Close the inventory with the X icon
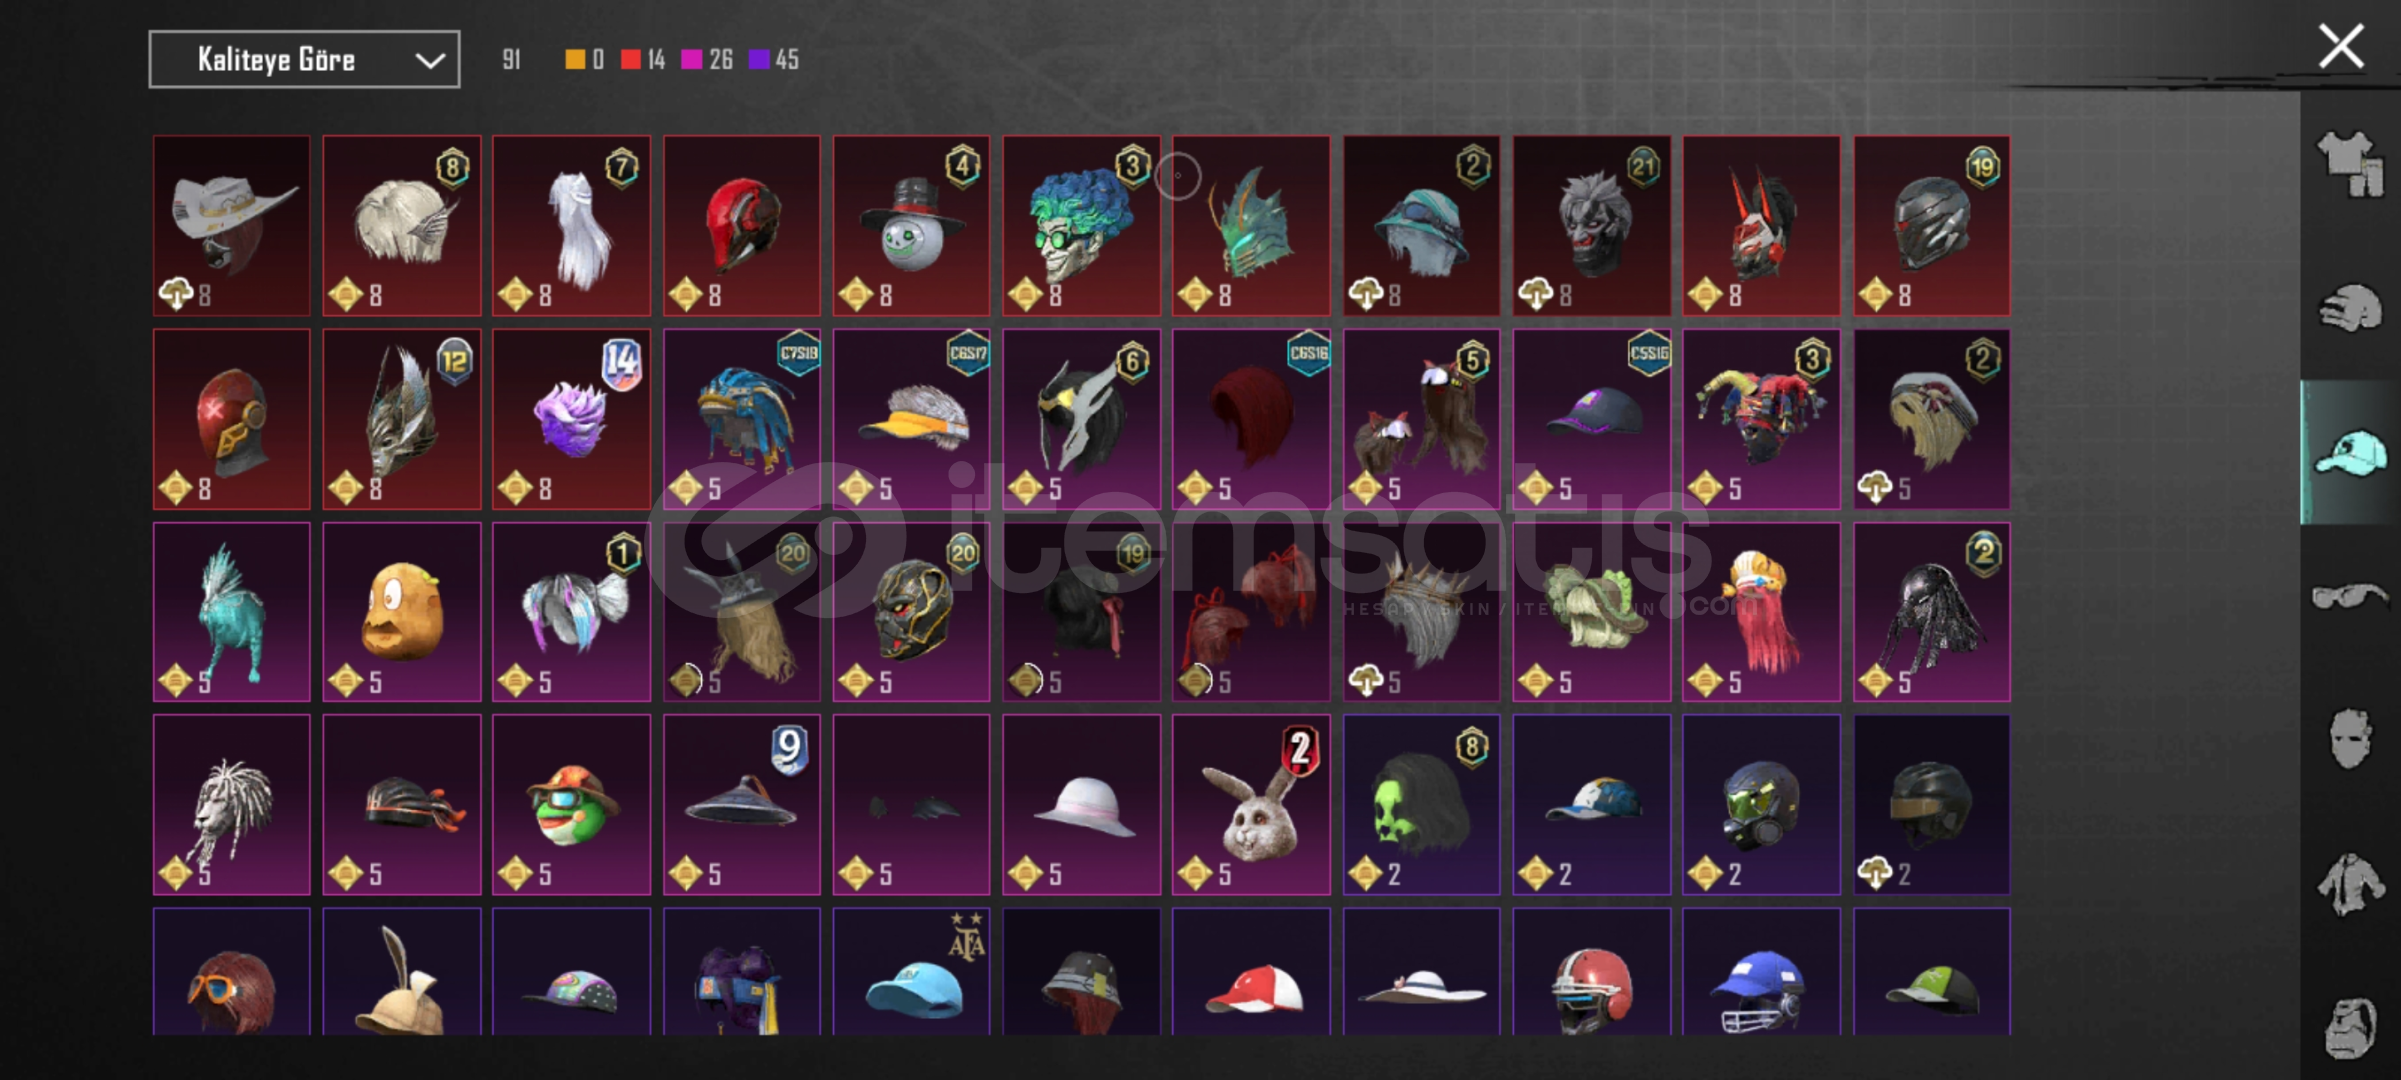The height and width of the screenshot is (1080, 2401). pos(2341,47)
